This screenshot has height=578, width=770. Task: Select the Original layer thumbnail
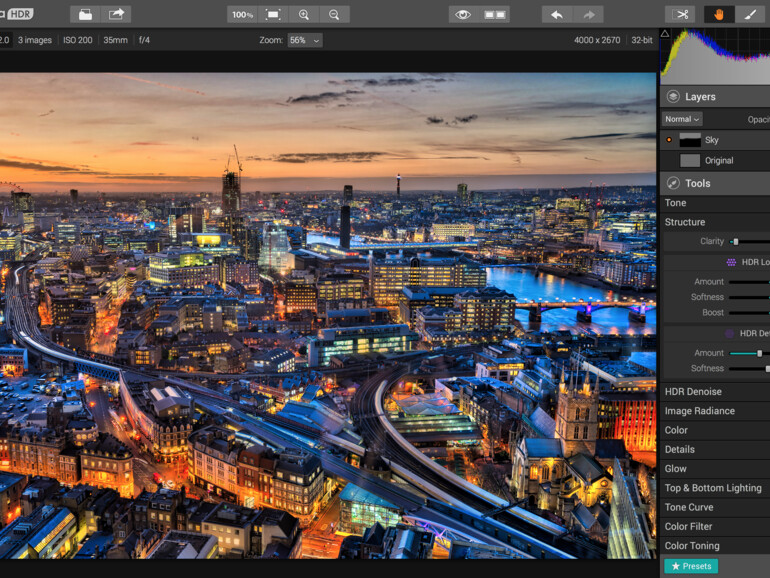(690, 160)
